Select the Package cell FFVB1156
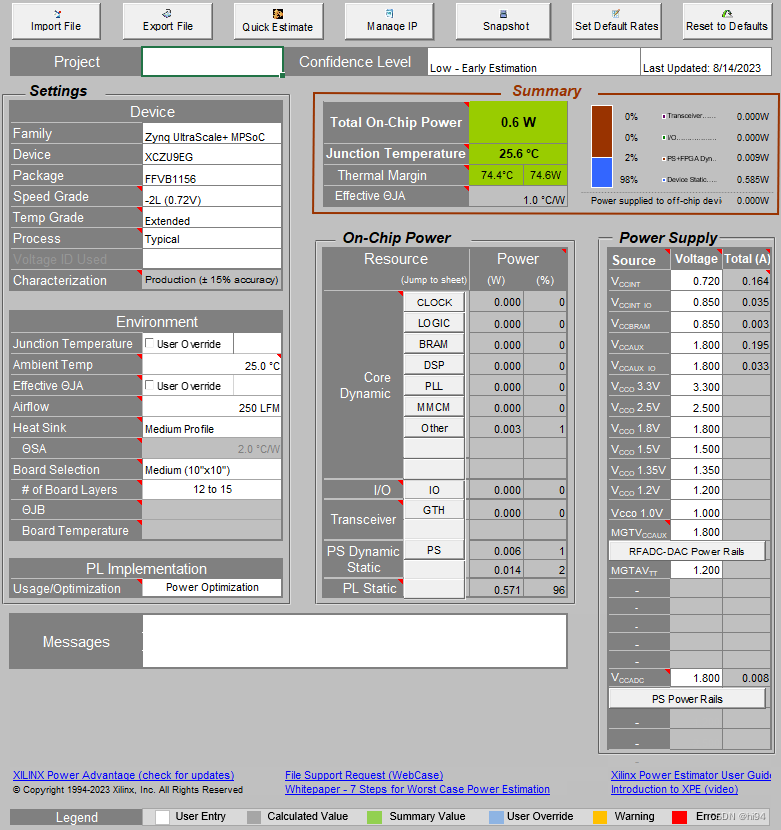Viewport: 781px width, 830px height. tap(212, 176)
